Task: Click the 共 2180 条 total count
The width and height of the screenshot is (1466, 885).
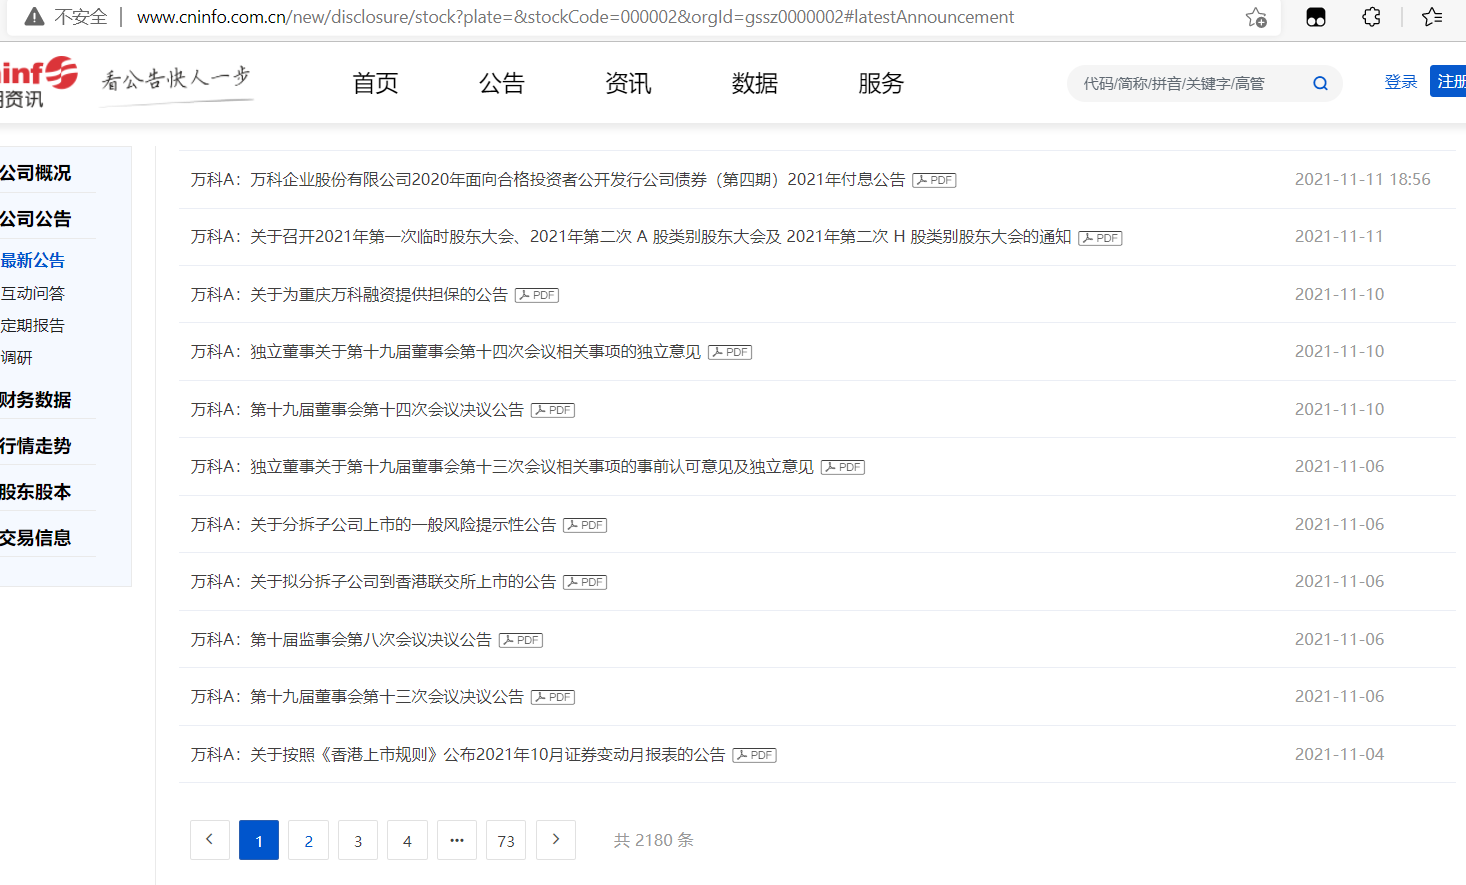Action: pos(654,840)
